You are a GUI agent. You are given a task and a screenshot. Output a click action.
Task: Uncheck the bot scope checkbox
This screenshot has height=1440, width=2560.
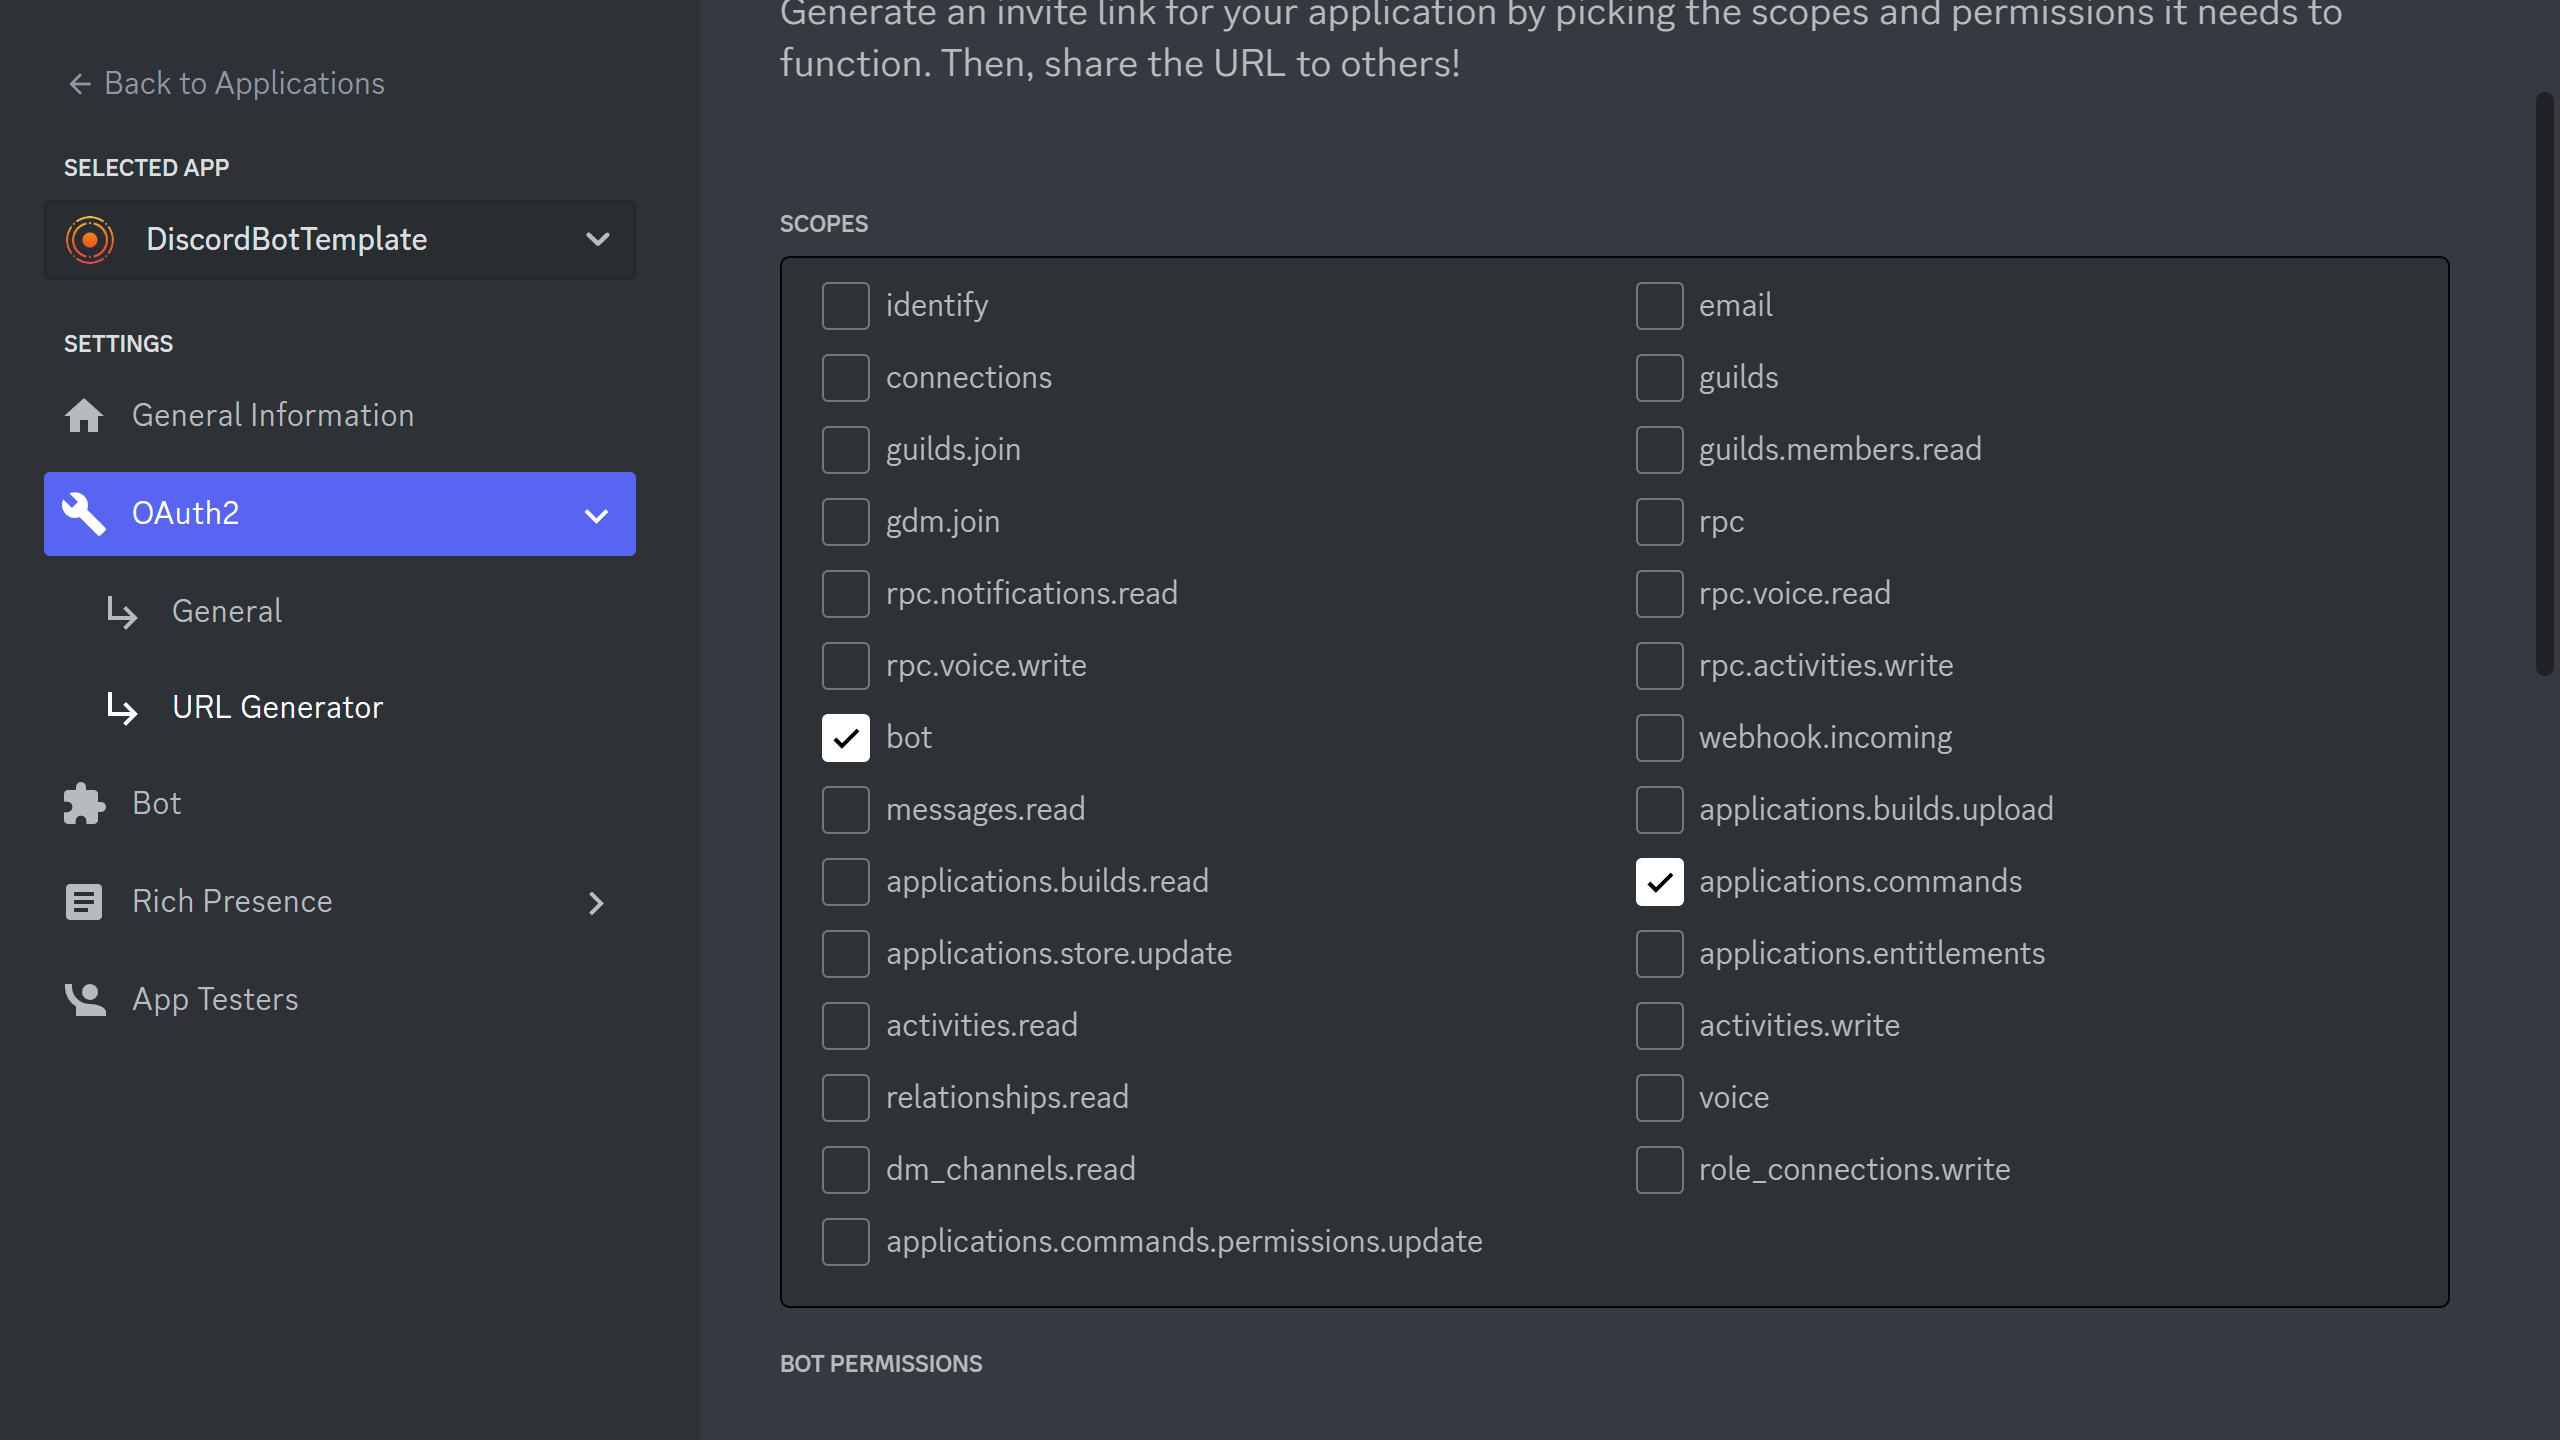coord(846,738)
